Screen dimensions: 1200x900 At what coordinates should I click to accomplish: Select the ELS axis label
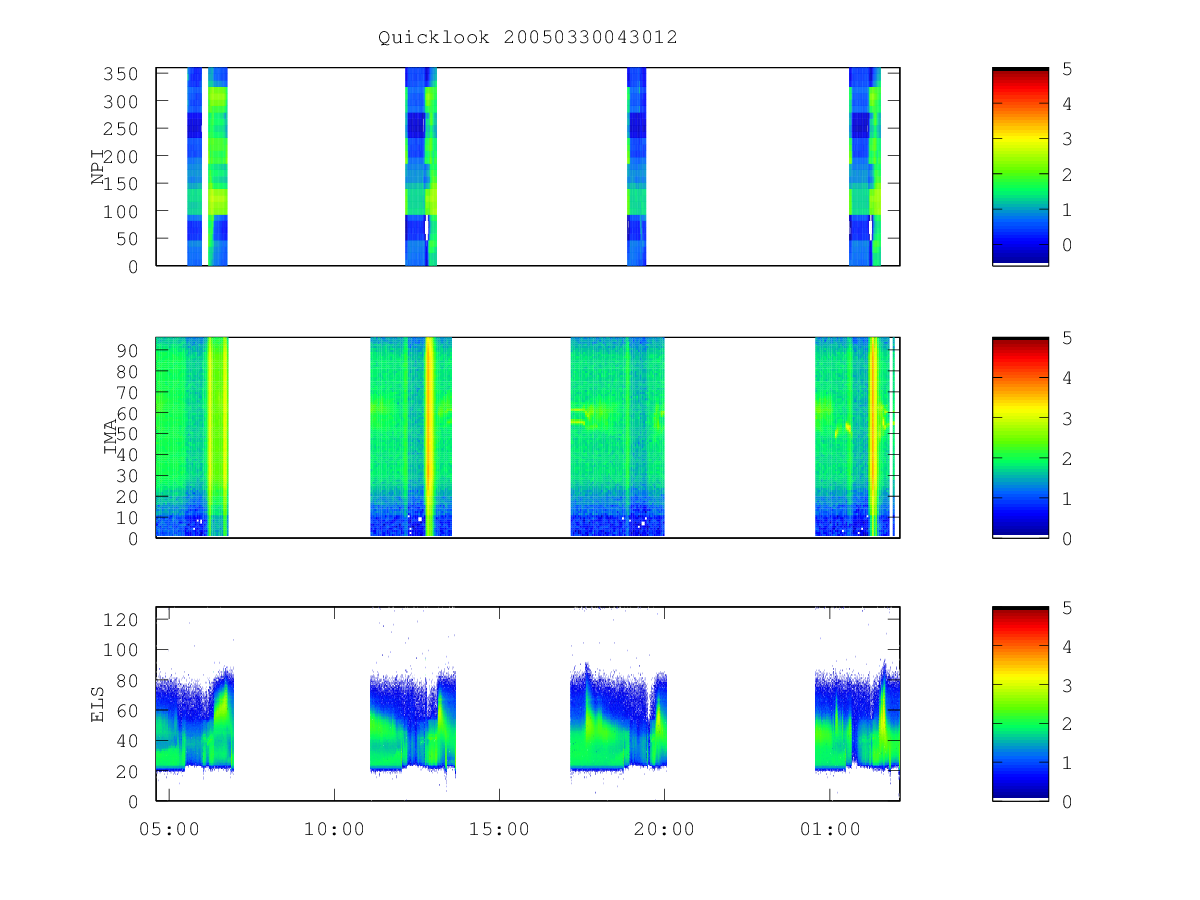pyautogui.click(x=98, y=704)
